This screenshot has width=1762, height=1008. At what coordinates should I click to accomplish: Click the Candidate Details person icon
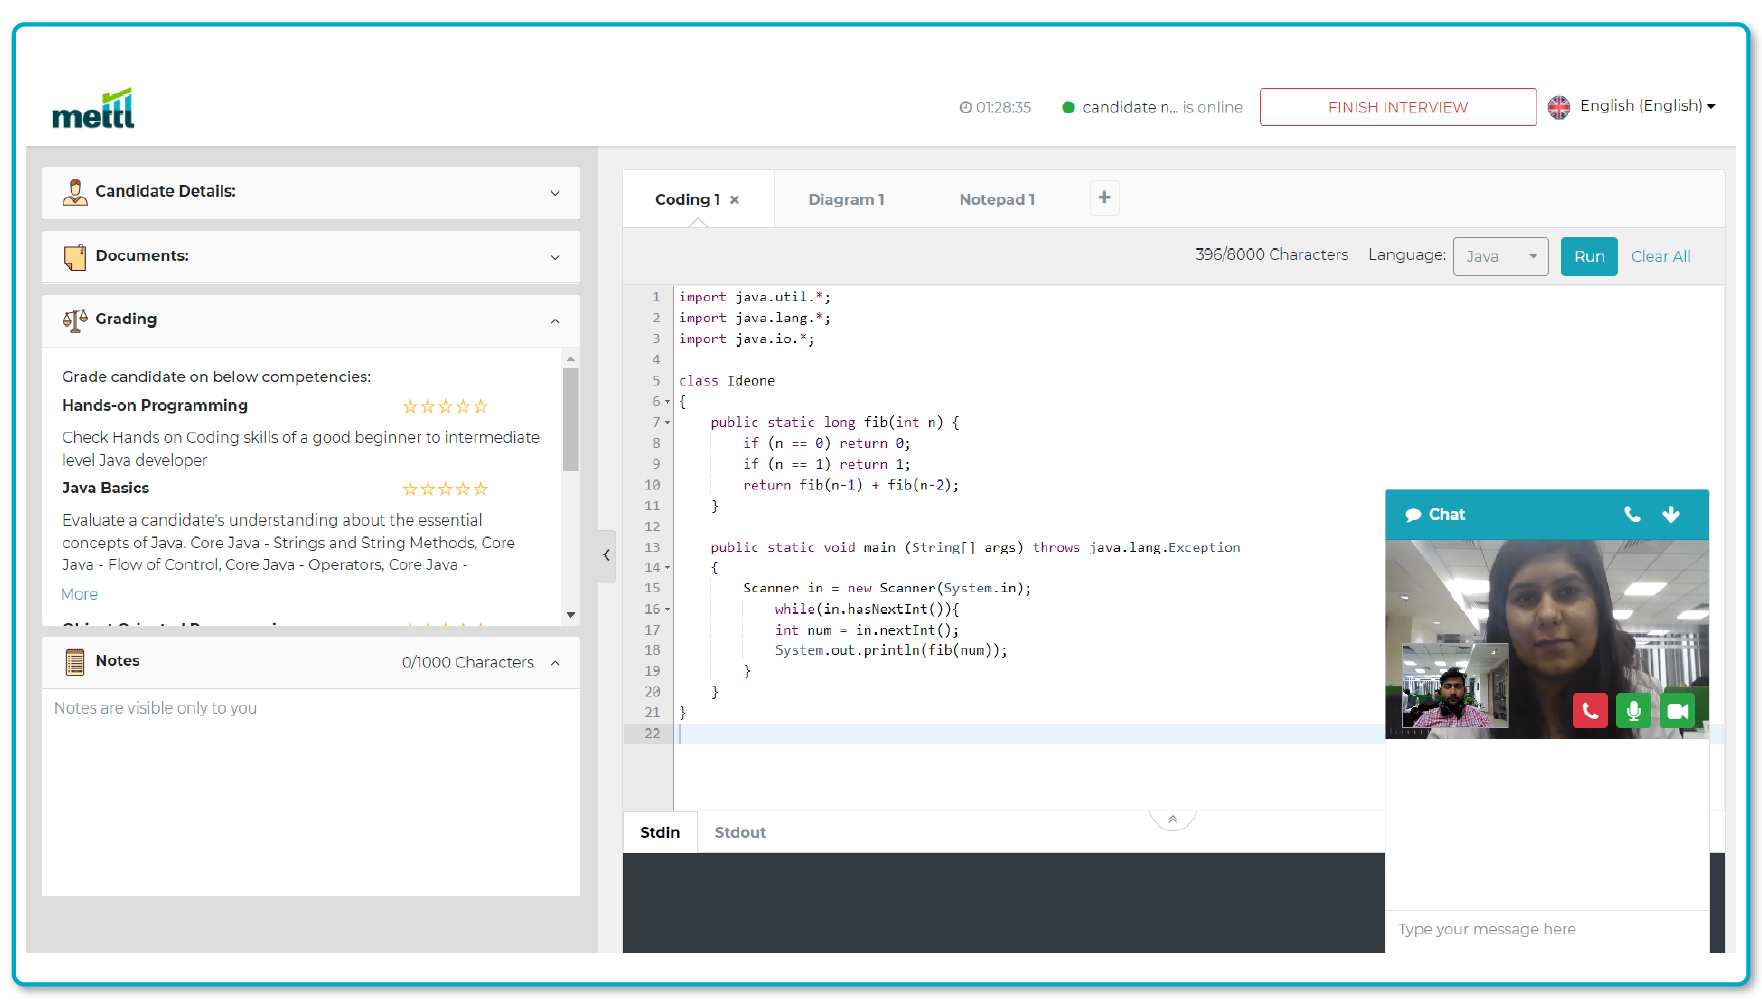[x=75, y=192]
